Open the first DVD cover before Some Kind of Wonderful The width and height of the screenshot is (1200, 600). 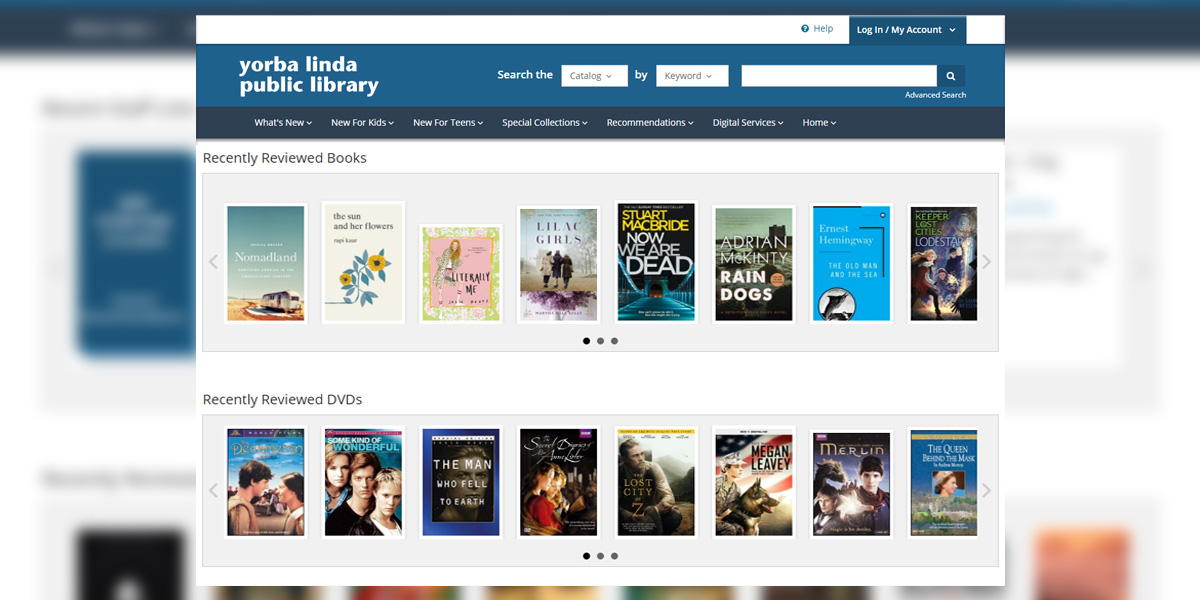(266, 483)
